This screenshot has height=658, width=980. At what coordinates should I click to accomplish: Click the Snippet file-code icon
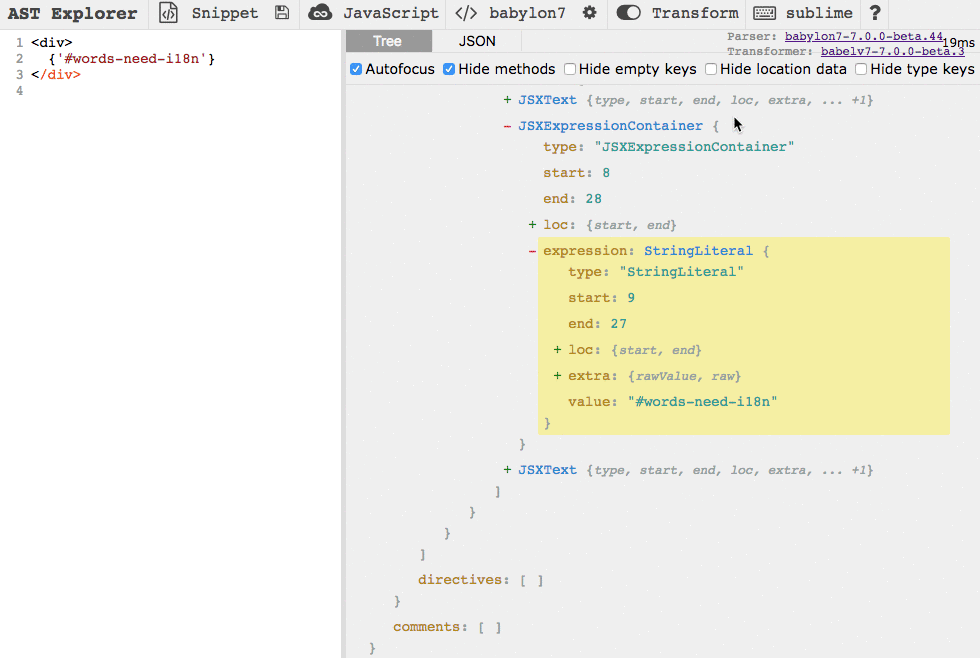pyautogui.click(x=168, y=12)
